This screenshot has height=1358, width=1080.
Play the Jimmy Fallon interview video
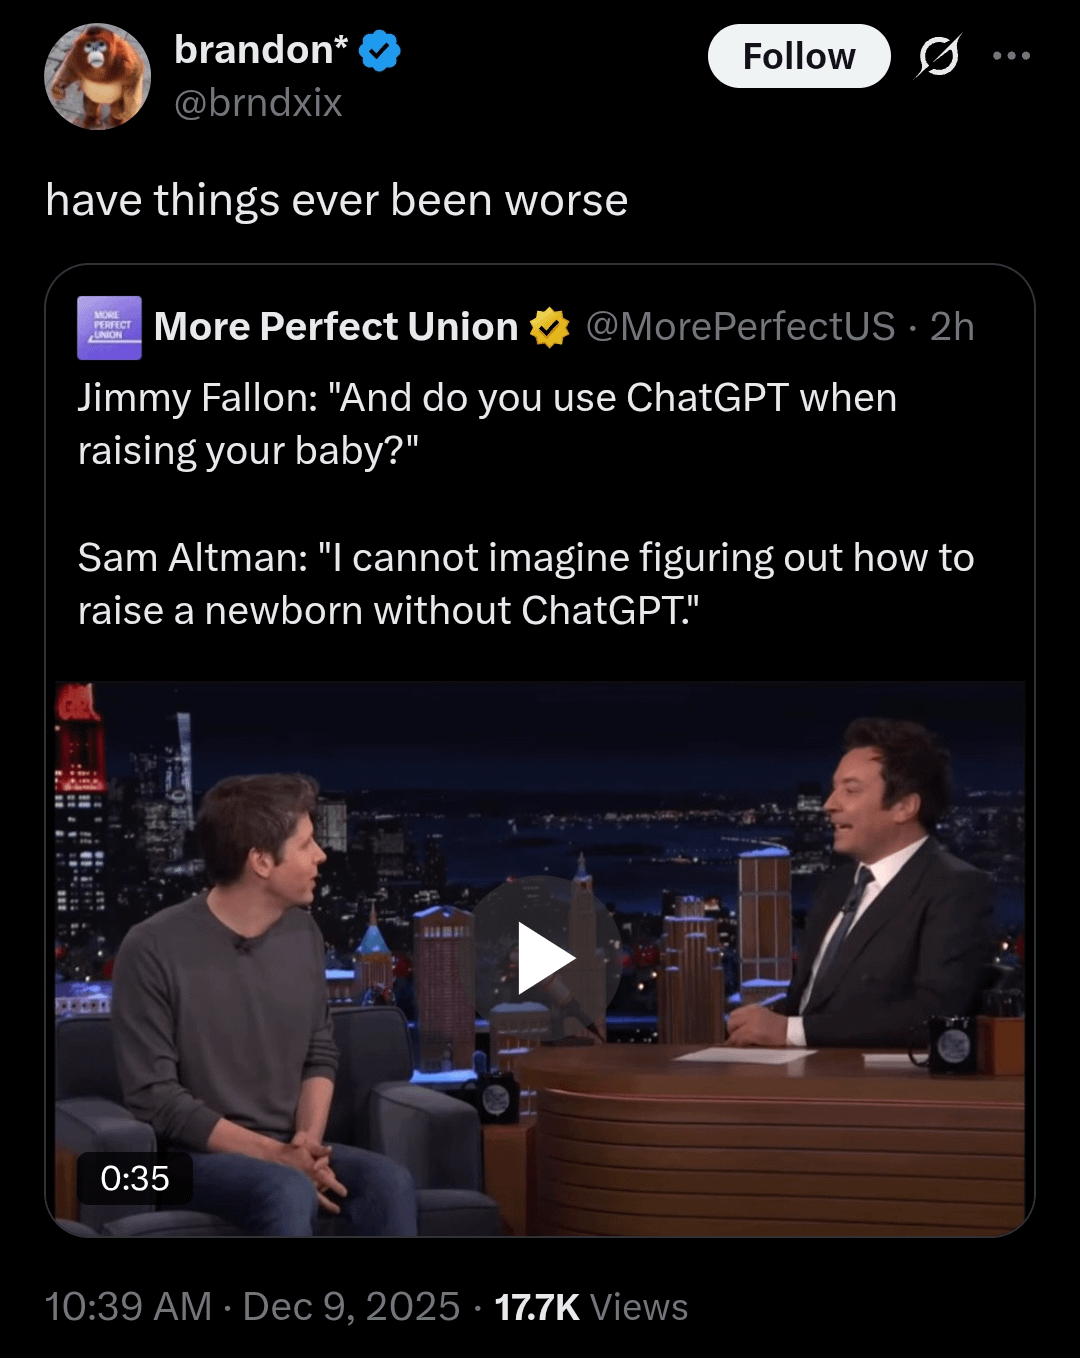pos(544,959)
